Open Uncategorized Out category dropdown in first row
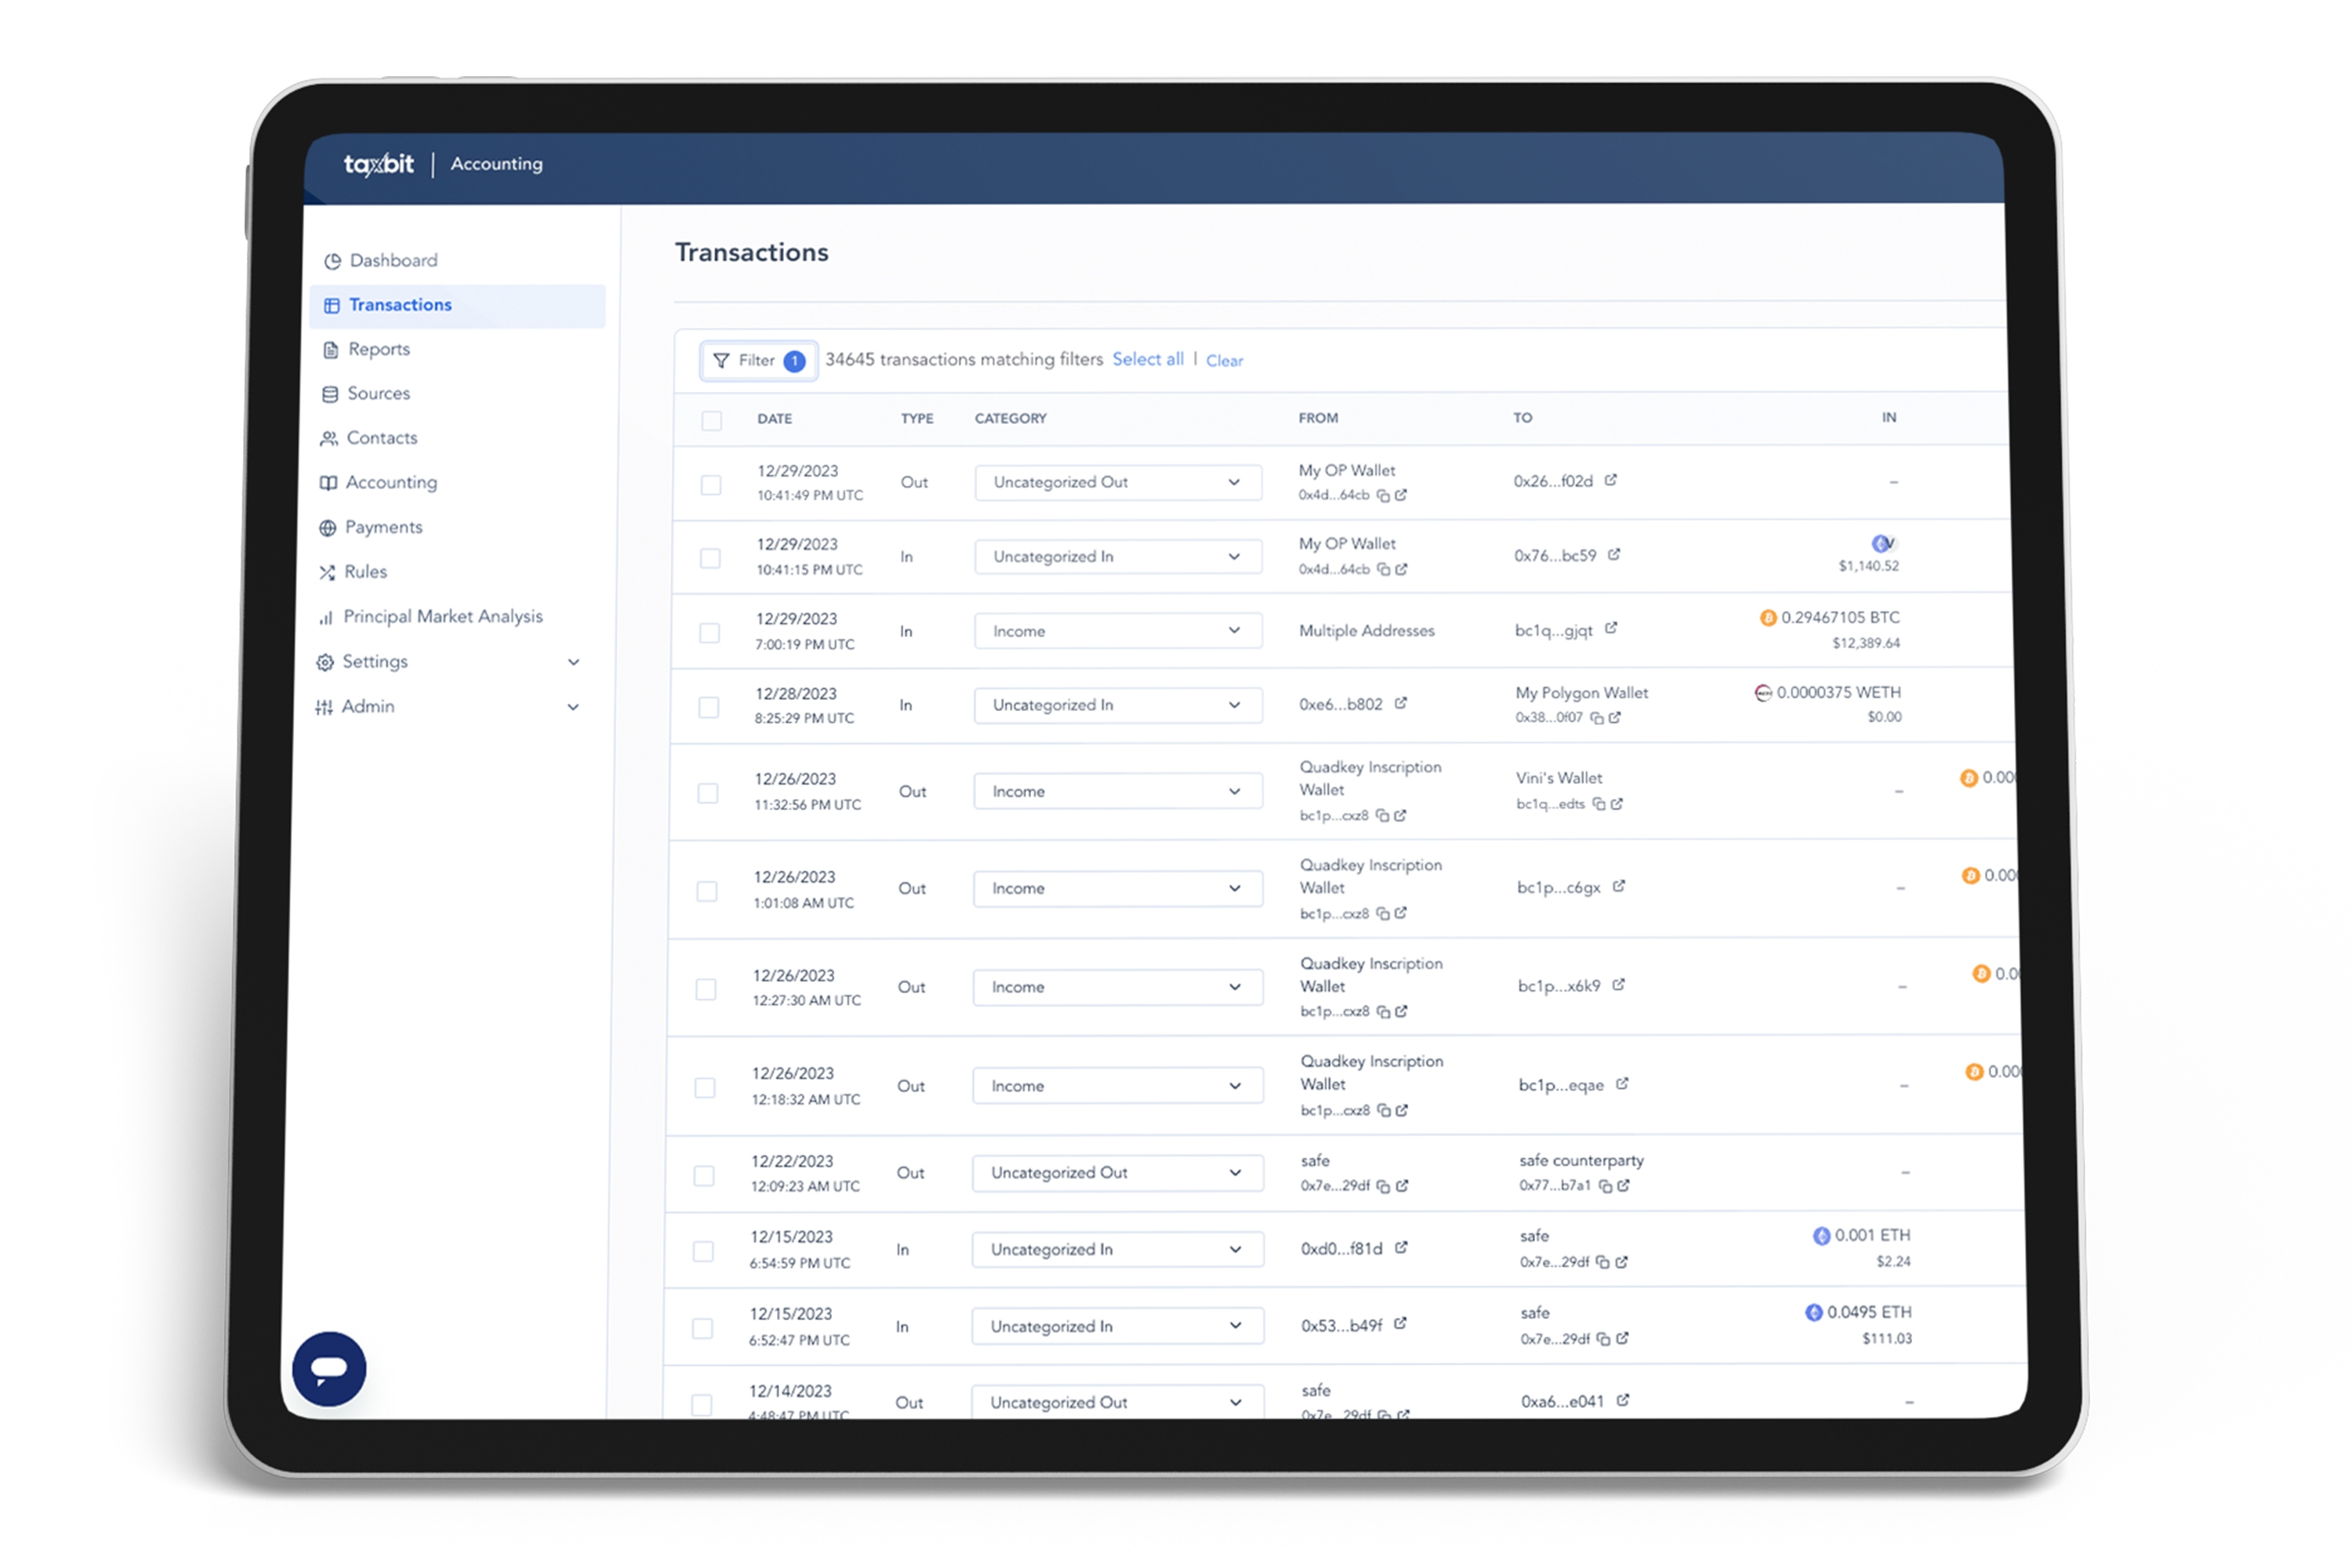 [x=1117, y=482]
